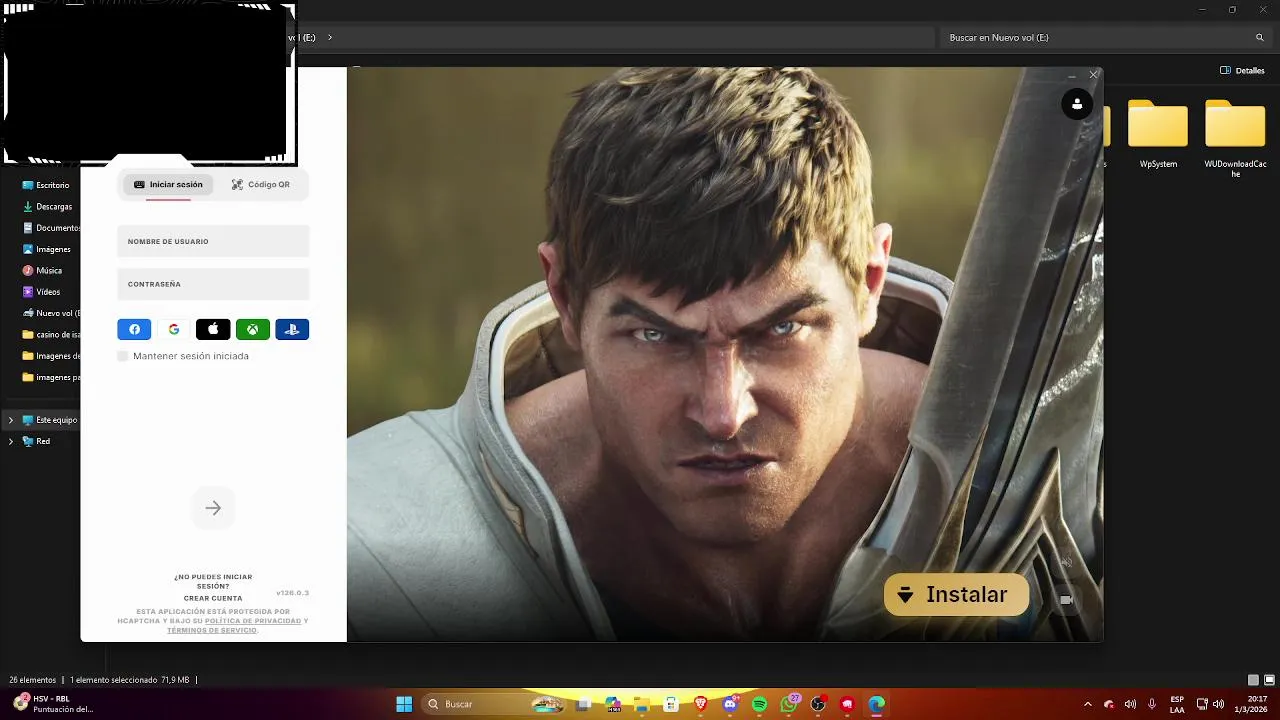Open OBS Studio from taskbar
1280x720 pixels.
[x=818, y=704]
